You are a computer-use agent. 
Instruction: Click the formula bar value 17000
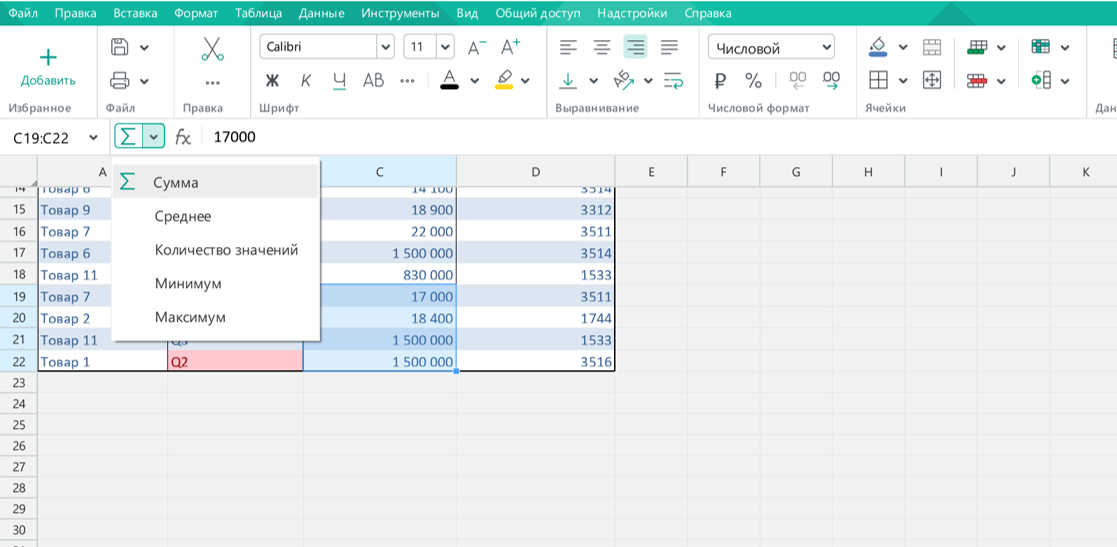(x=234, y=137)
